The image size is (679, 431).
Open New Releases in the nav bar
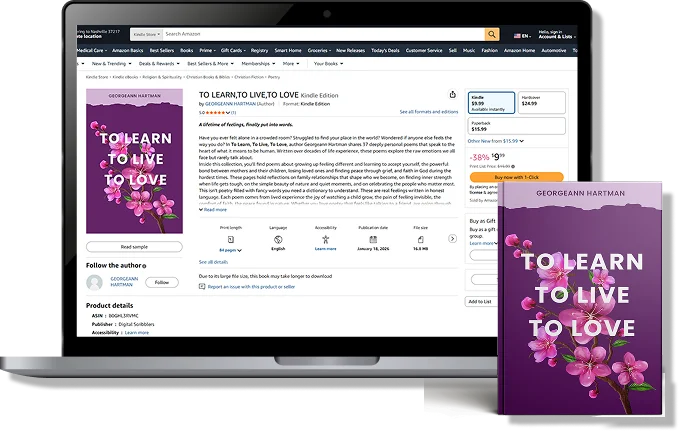pos(350,51)
